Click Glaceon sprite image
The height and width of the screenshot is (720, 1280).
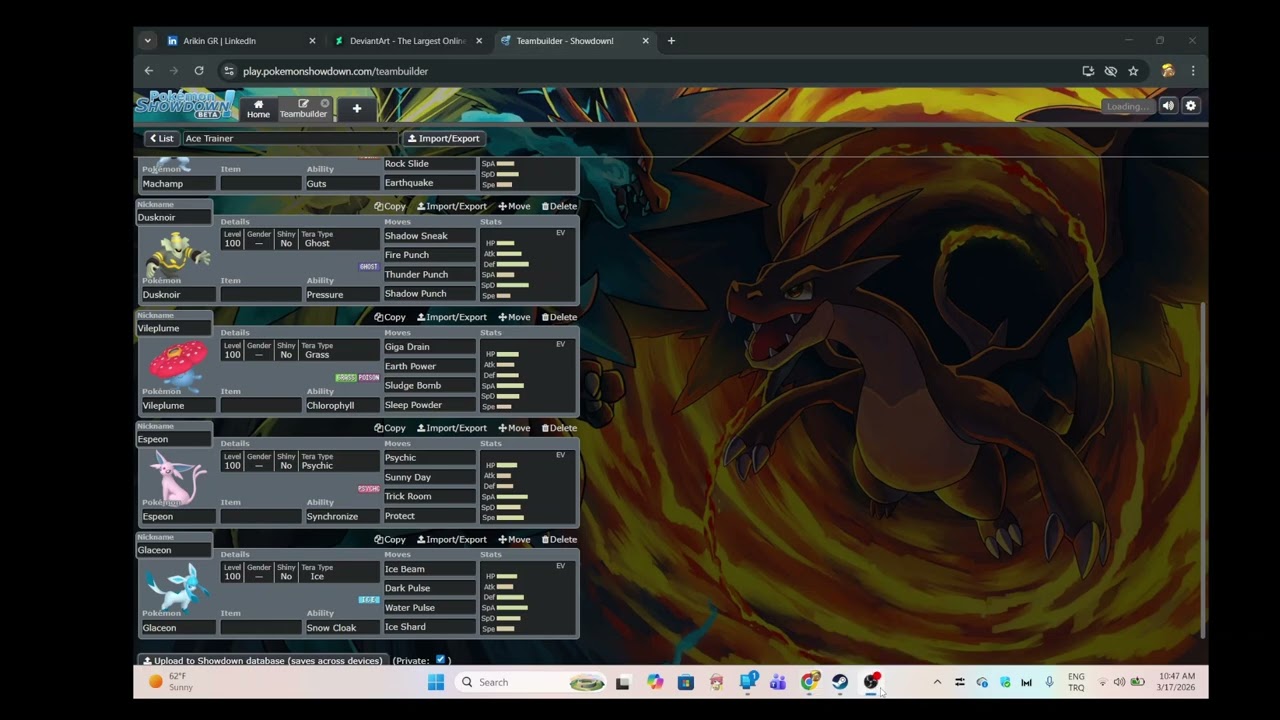tap(177, 586)
